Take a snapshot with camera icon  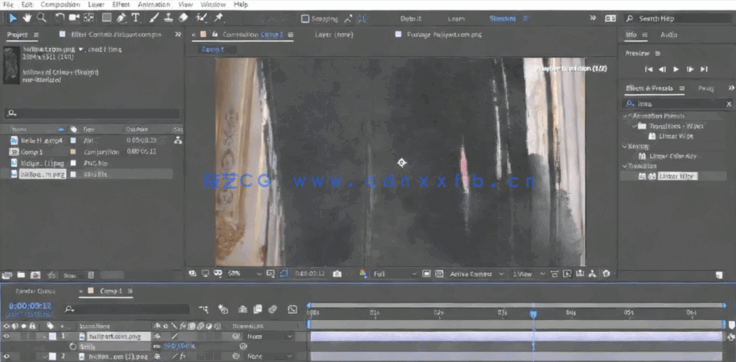pos(337,274)
